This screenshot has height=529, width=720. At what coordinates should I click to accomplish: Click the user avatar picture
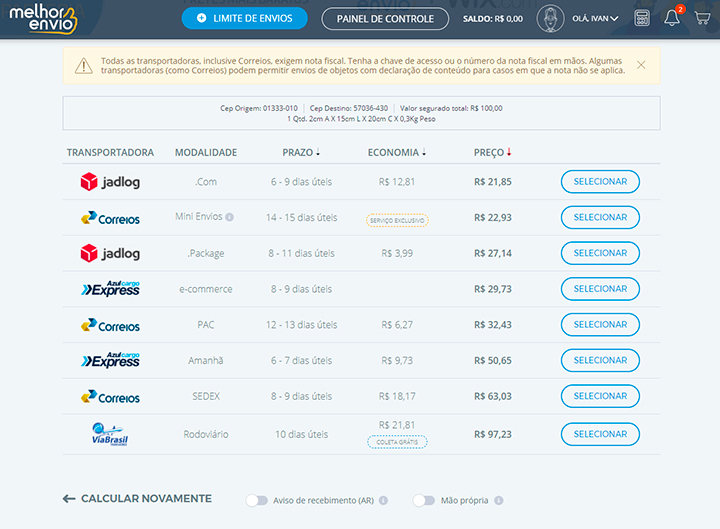pos(551,18)
